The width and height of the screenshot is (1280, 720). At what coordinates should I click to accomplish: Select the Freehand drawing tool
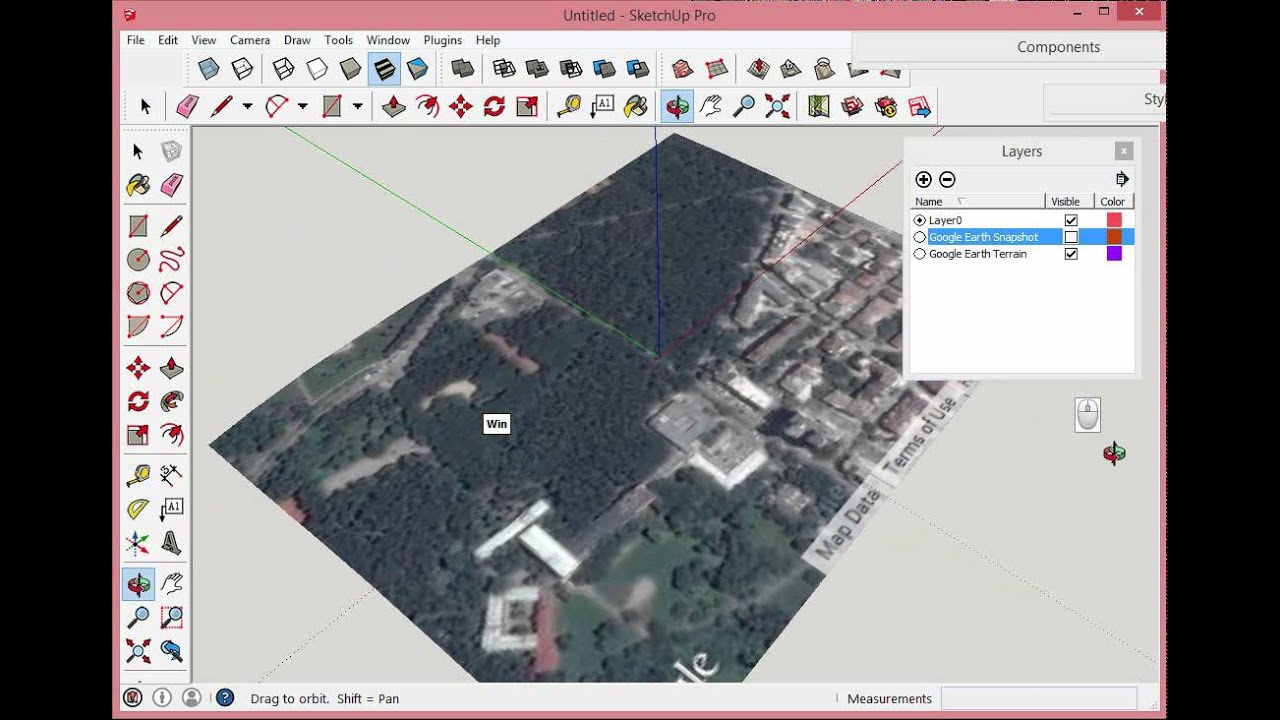pyautogui.click(x=171, y=260)
